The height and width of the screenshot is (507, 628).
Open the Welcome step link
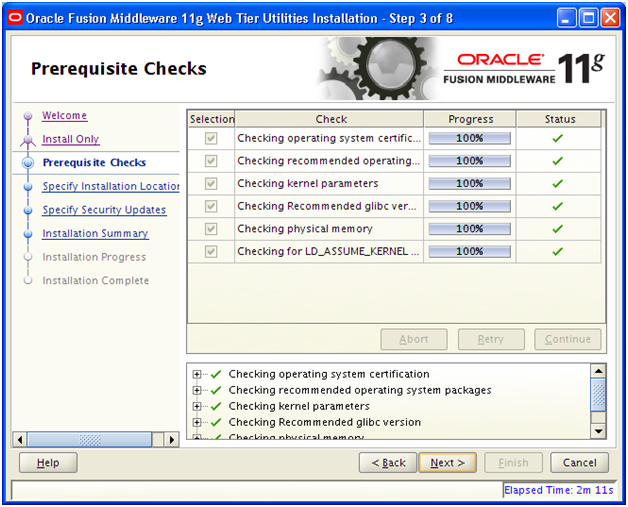pos(64,116)
